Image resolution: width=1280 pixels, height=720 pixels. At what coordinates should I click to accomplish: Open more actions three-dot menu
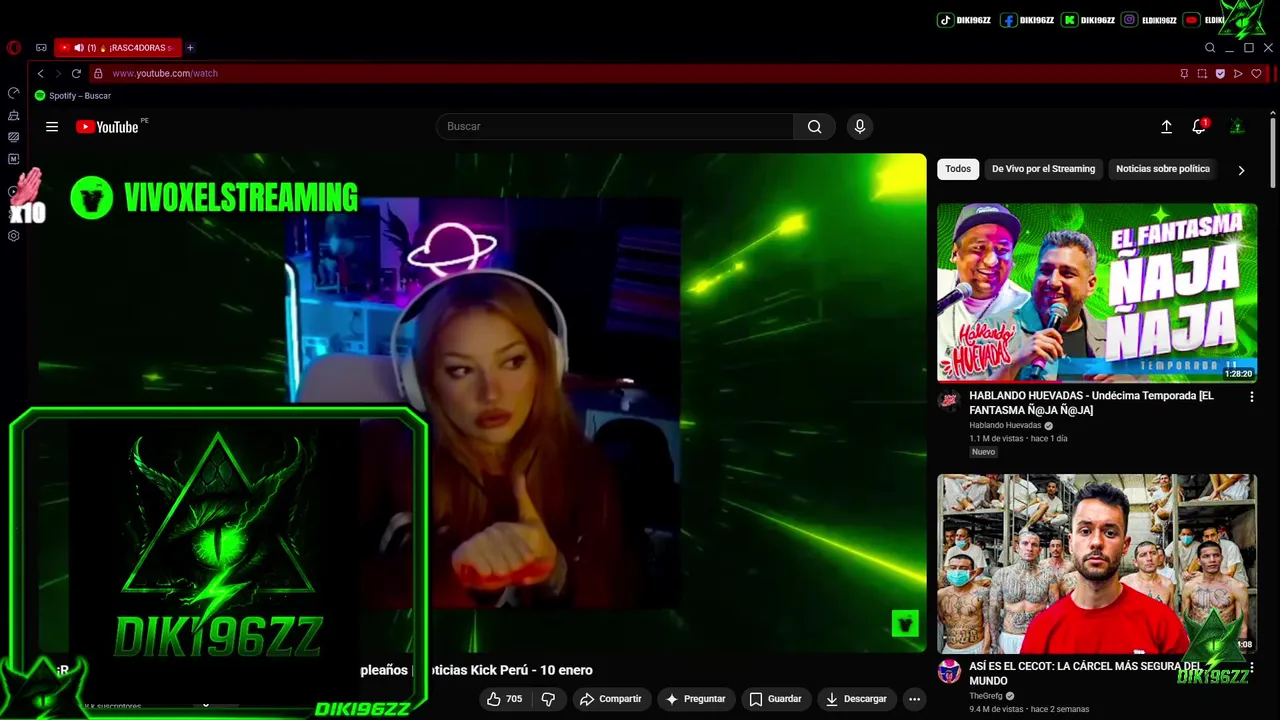914,699
